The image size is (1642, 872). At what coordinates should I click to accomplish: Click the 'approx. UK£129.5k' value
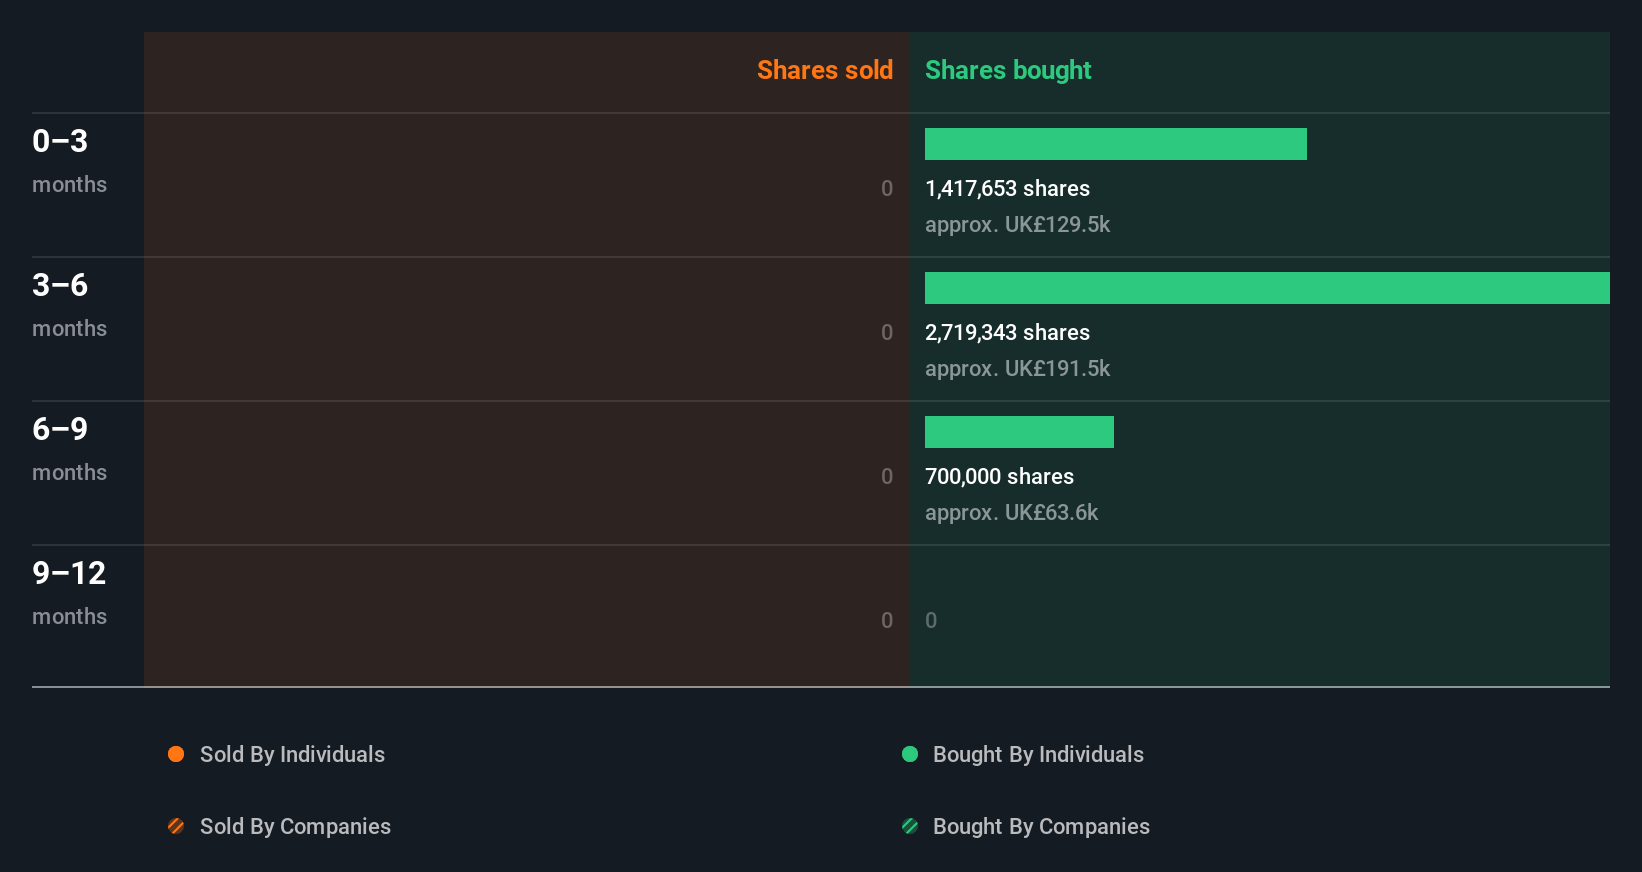tap(1017, 224)
